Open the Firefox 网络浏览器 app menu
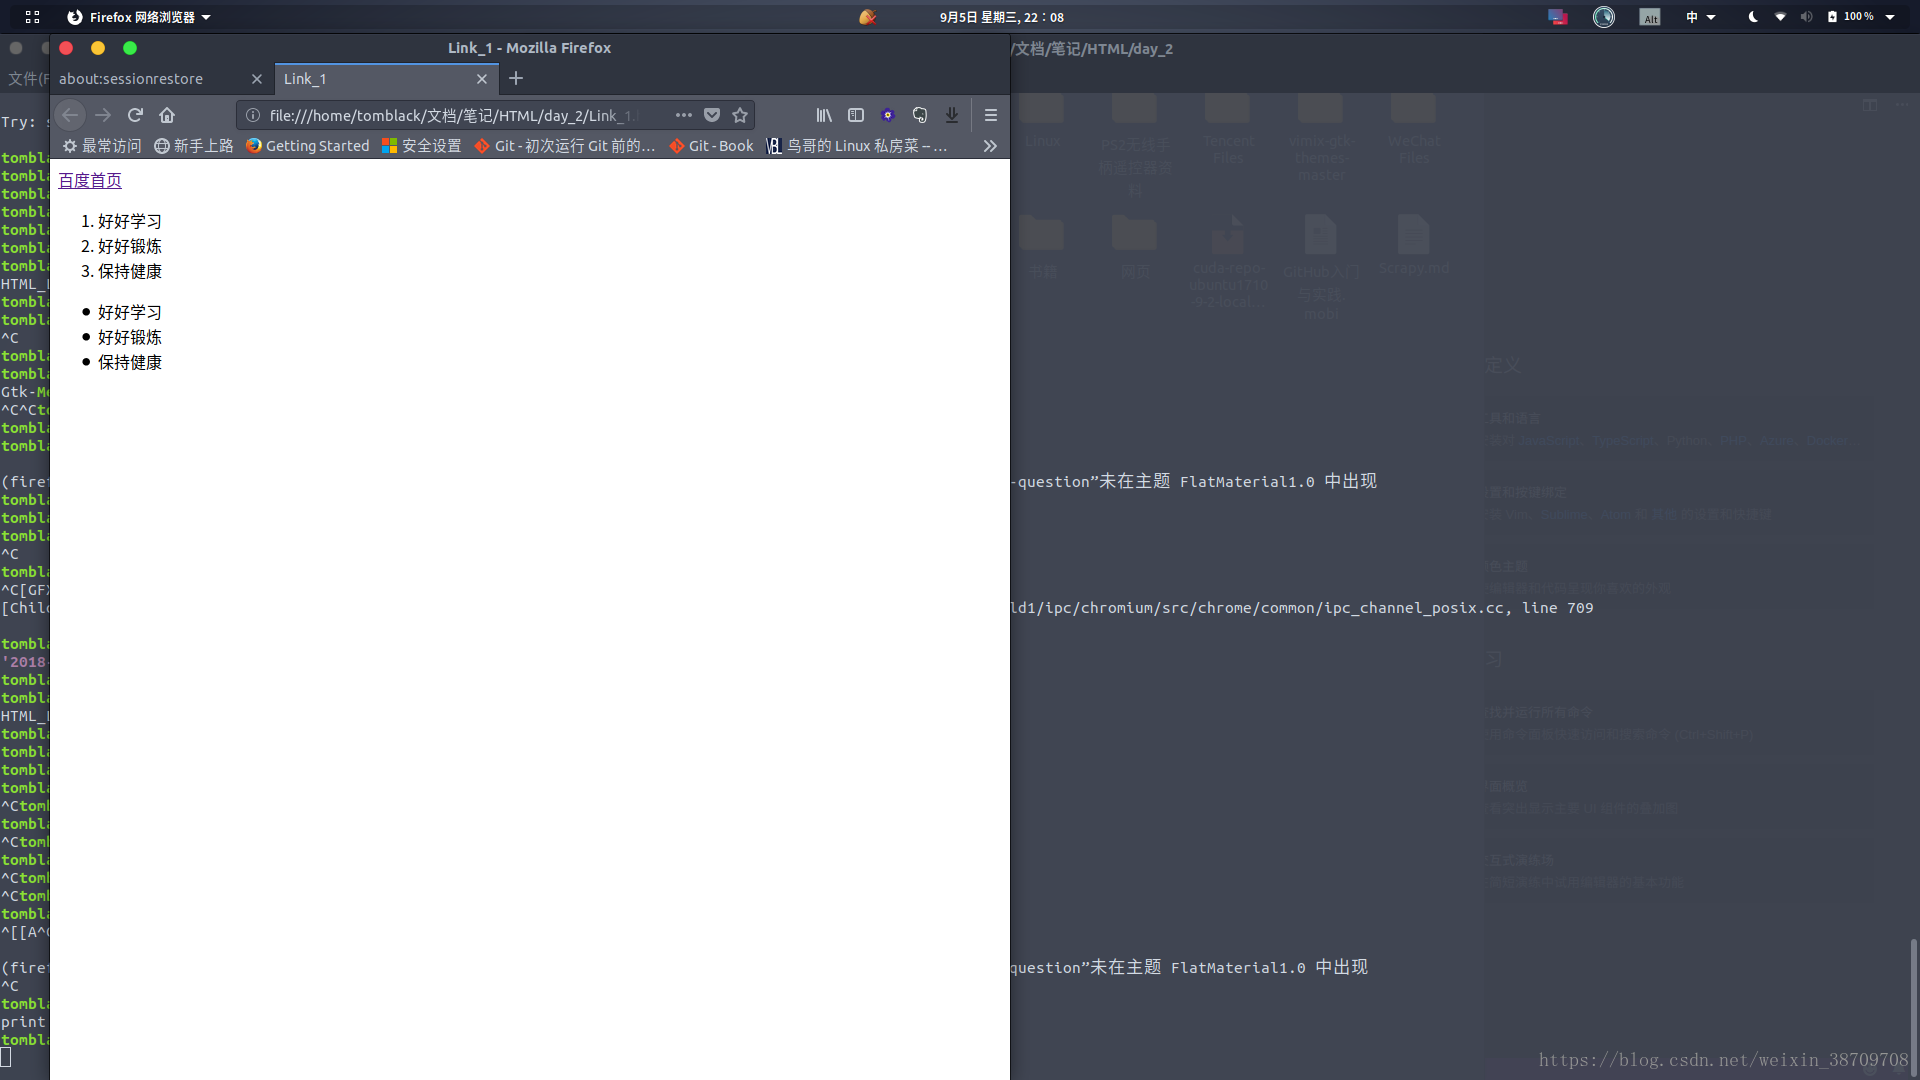1920x1080 pixels. click(x=139, y=17)
